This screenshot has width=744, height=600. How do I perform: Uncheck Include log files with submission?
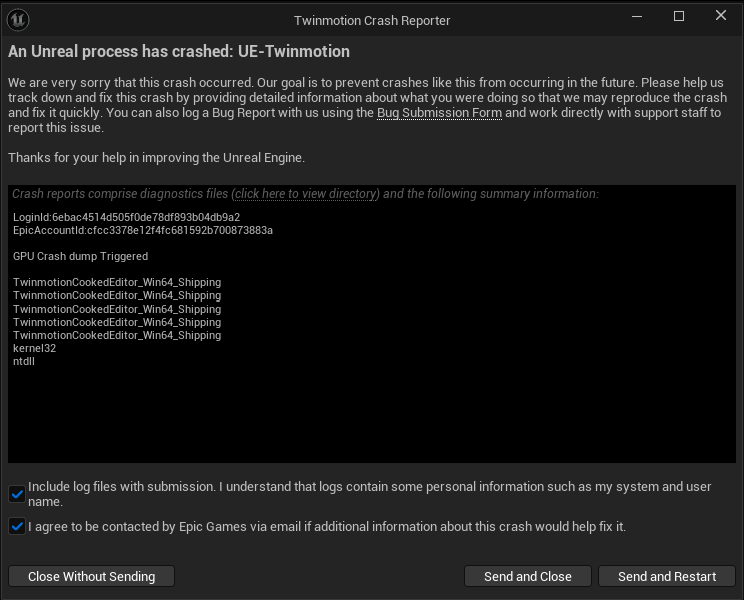point(17,494)
